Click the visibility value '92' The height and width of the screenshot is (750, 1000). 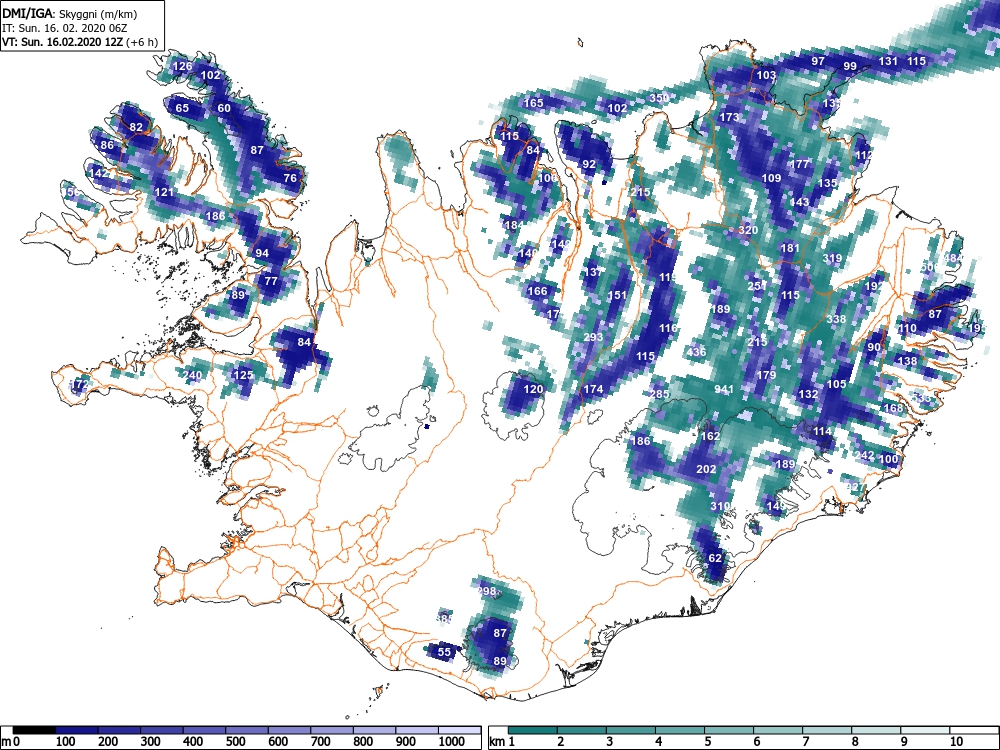[589, 164]
